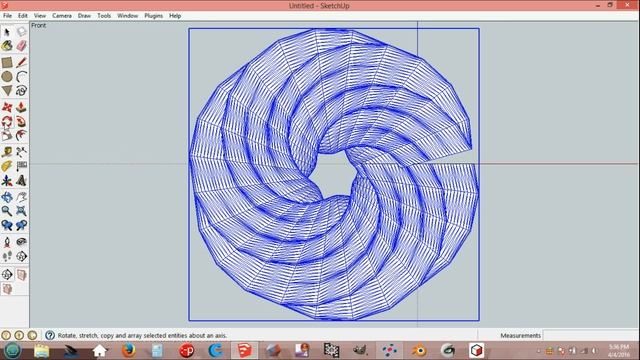The height and width of the screenshot is (360, 640).
Task: Pick the Zoom magnifier tool
Action: pos(7,211)
